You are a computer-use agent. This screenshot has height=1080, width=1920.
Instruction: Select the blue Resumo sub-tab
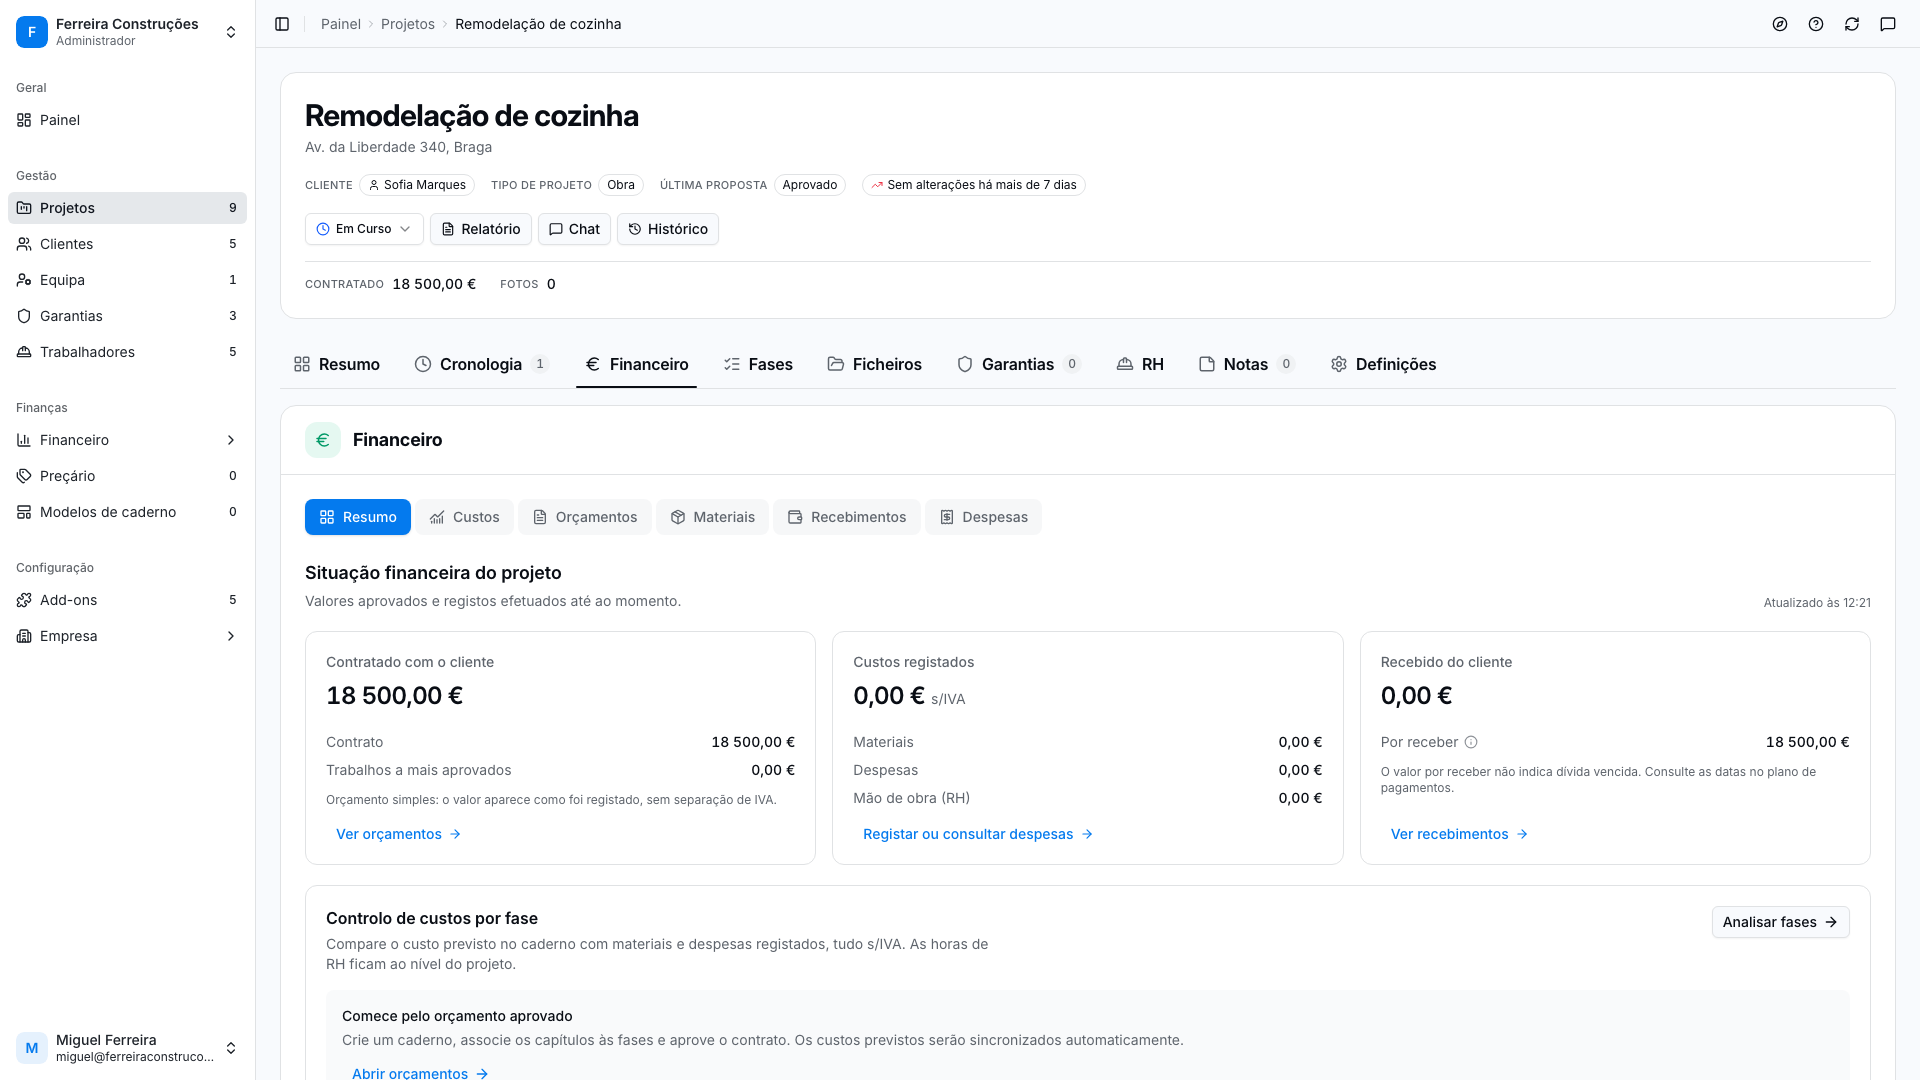(358, 517)
